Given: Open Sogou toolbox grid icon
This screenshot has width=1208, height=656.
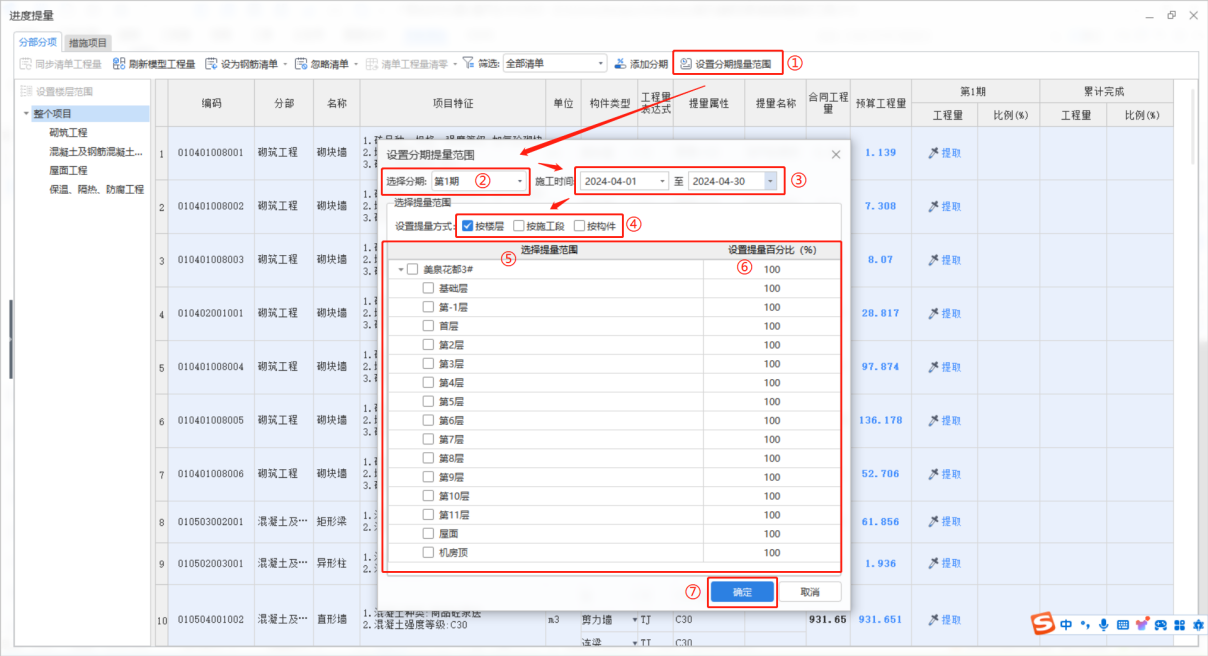Looking at the screenshot, I should (1180, 625).
